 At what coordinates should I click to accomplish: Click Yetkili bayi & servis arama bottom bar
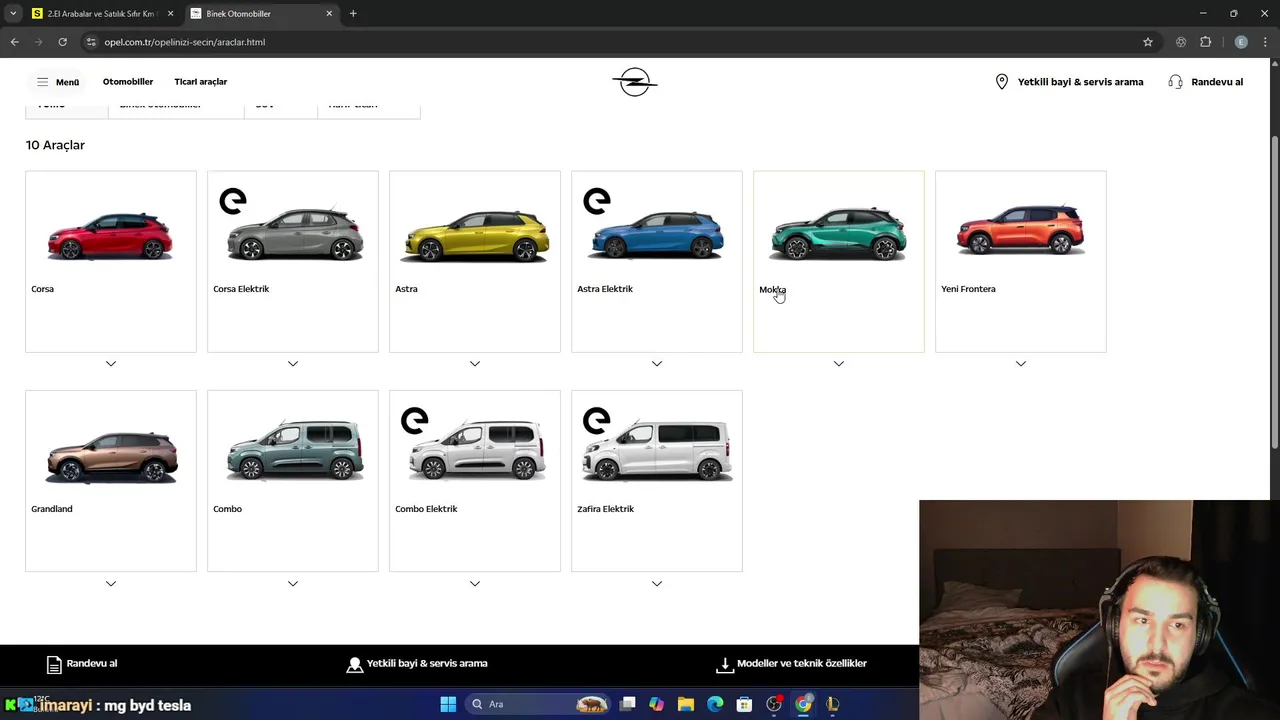[x=427, y=664]
